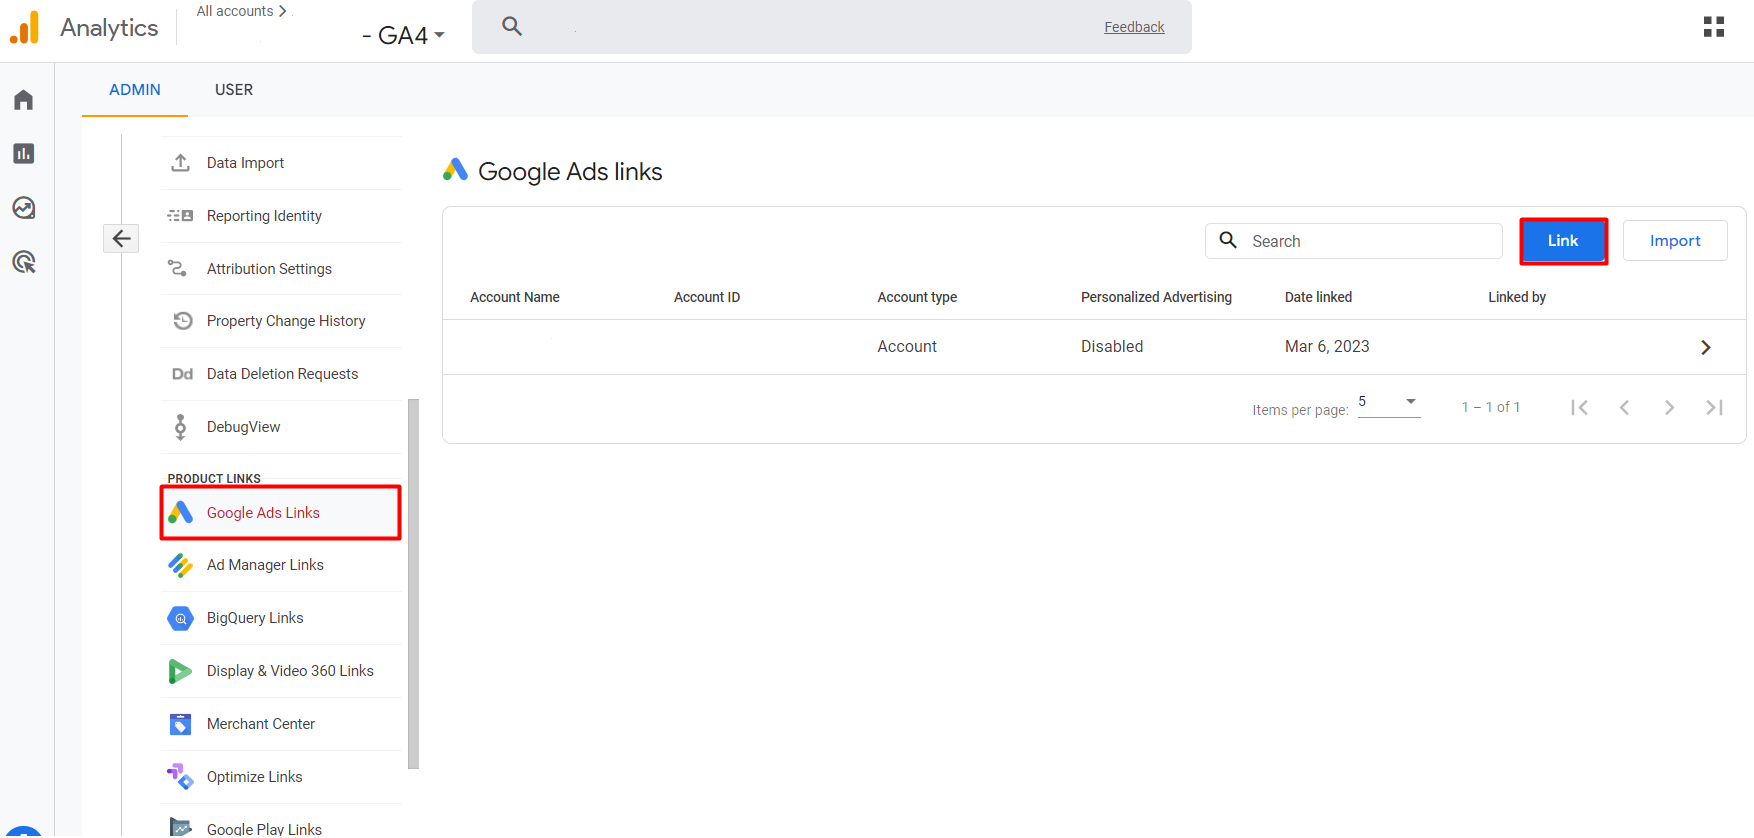Screen dimensions: 1754x838
Task: Click the search magnifier in top bar
Action: 512,27
